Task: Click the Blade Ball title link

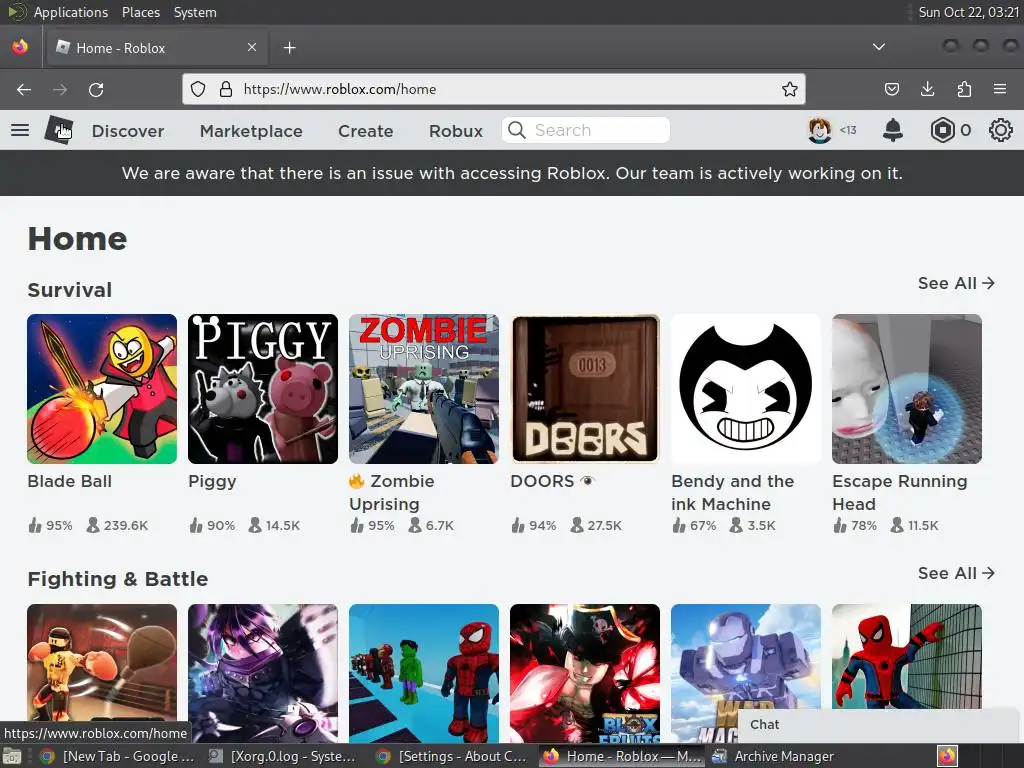Action: coord(69,481)
